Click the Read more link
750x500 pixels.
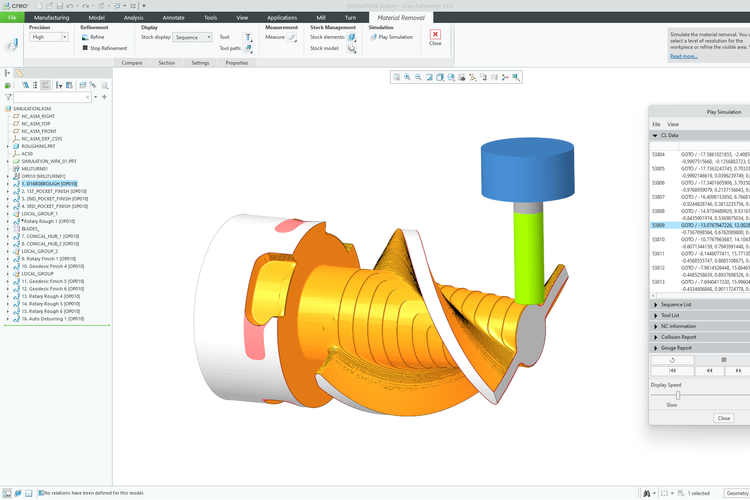(684, 56)
